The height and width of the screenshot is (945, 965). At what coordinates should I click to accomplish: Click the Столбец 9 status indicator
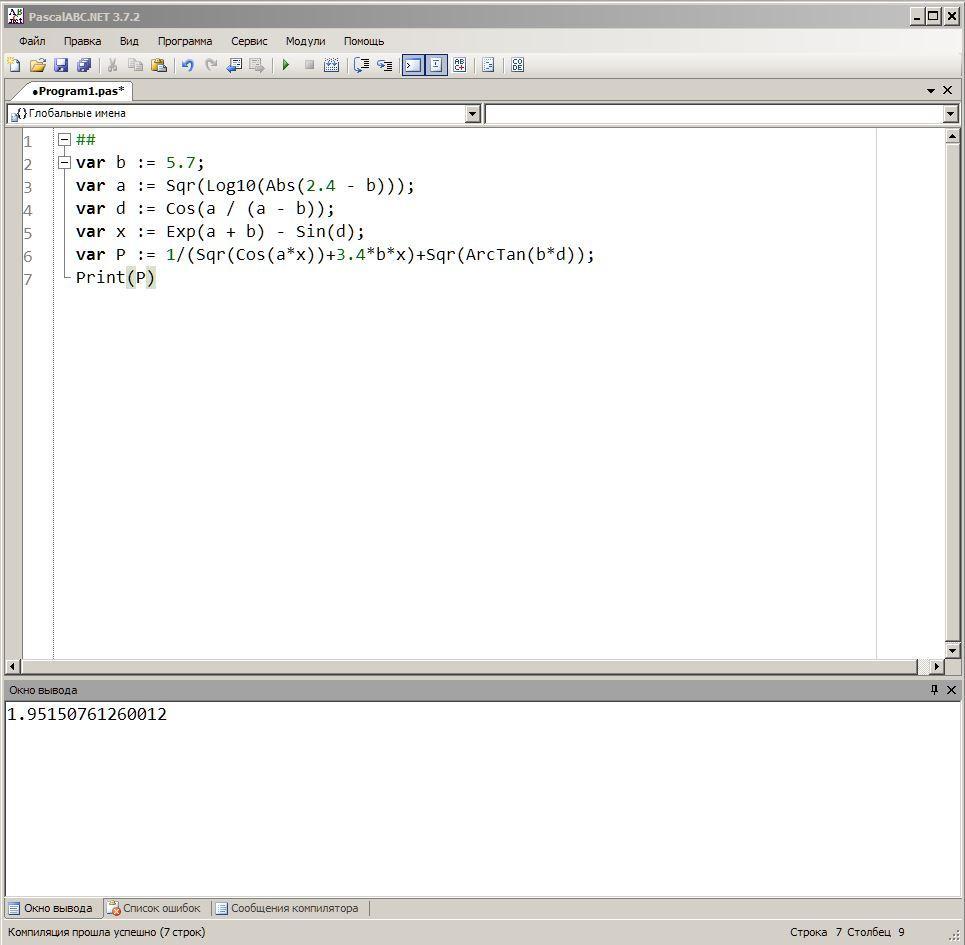[x=876, y=932]
